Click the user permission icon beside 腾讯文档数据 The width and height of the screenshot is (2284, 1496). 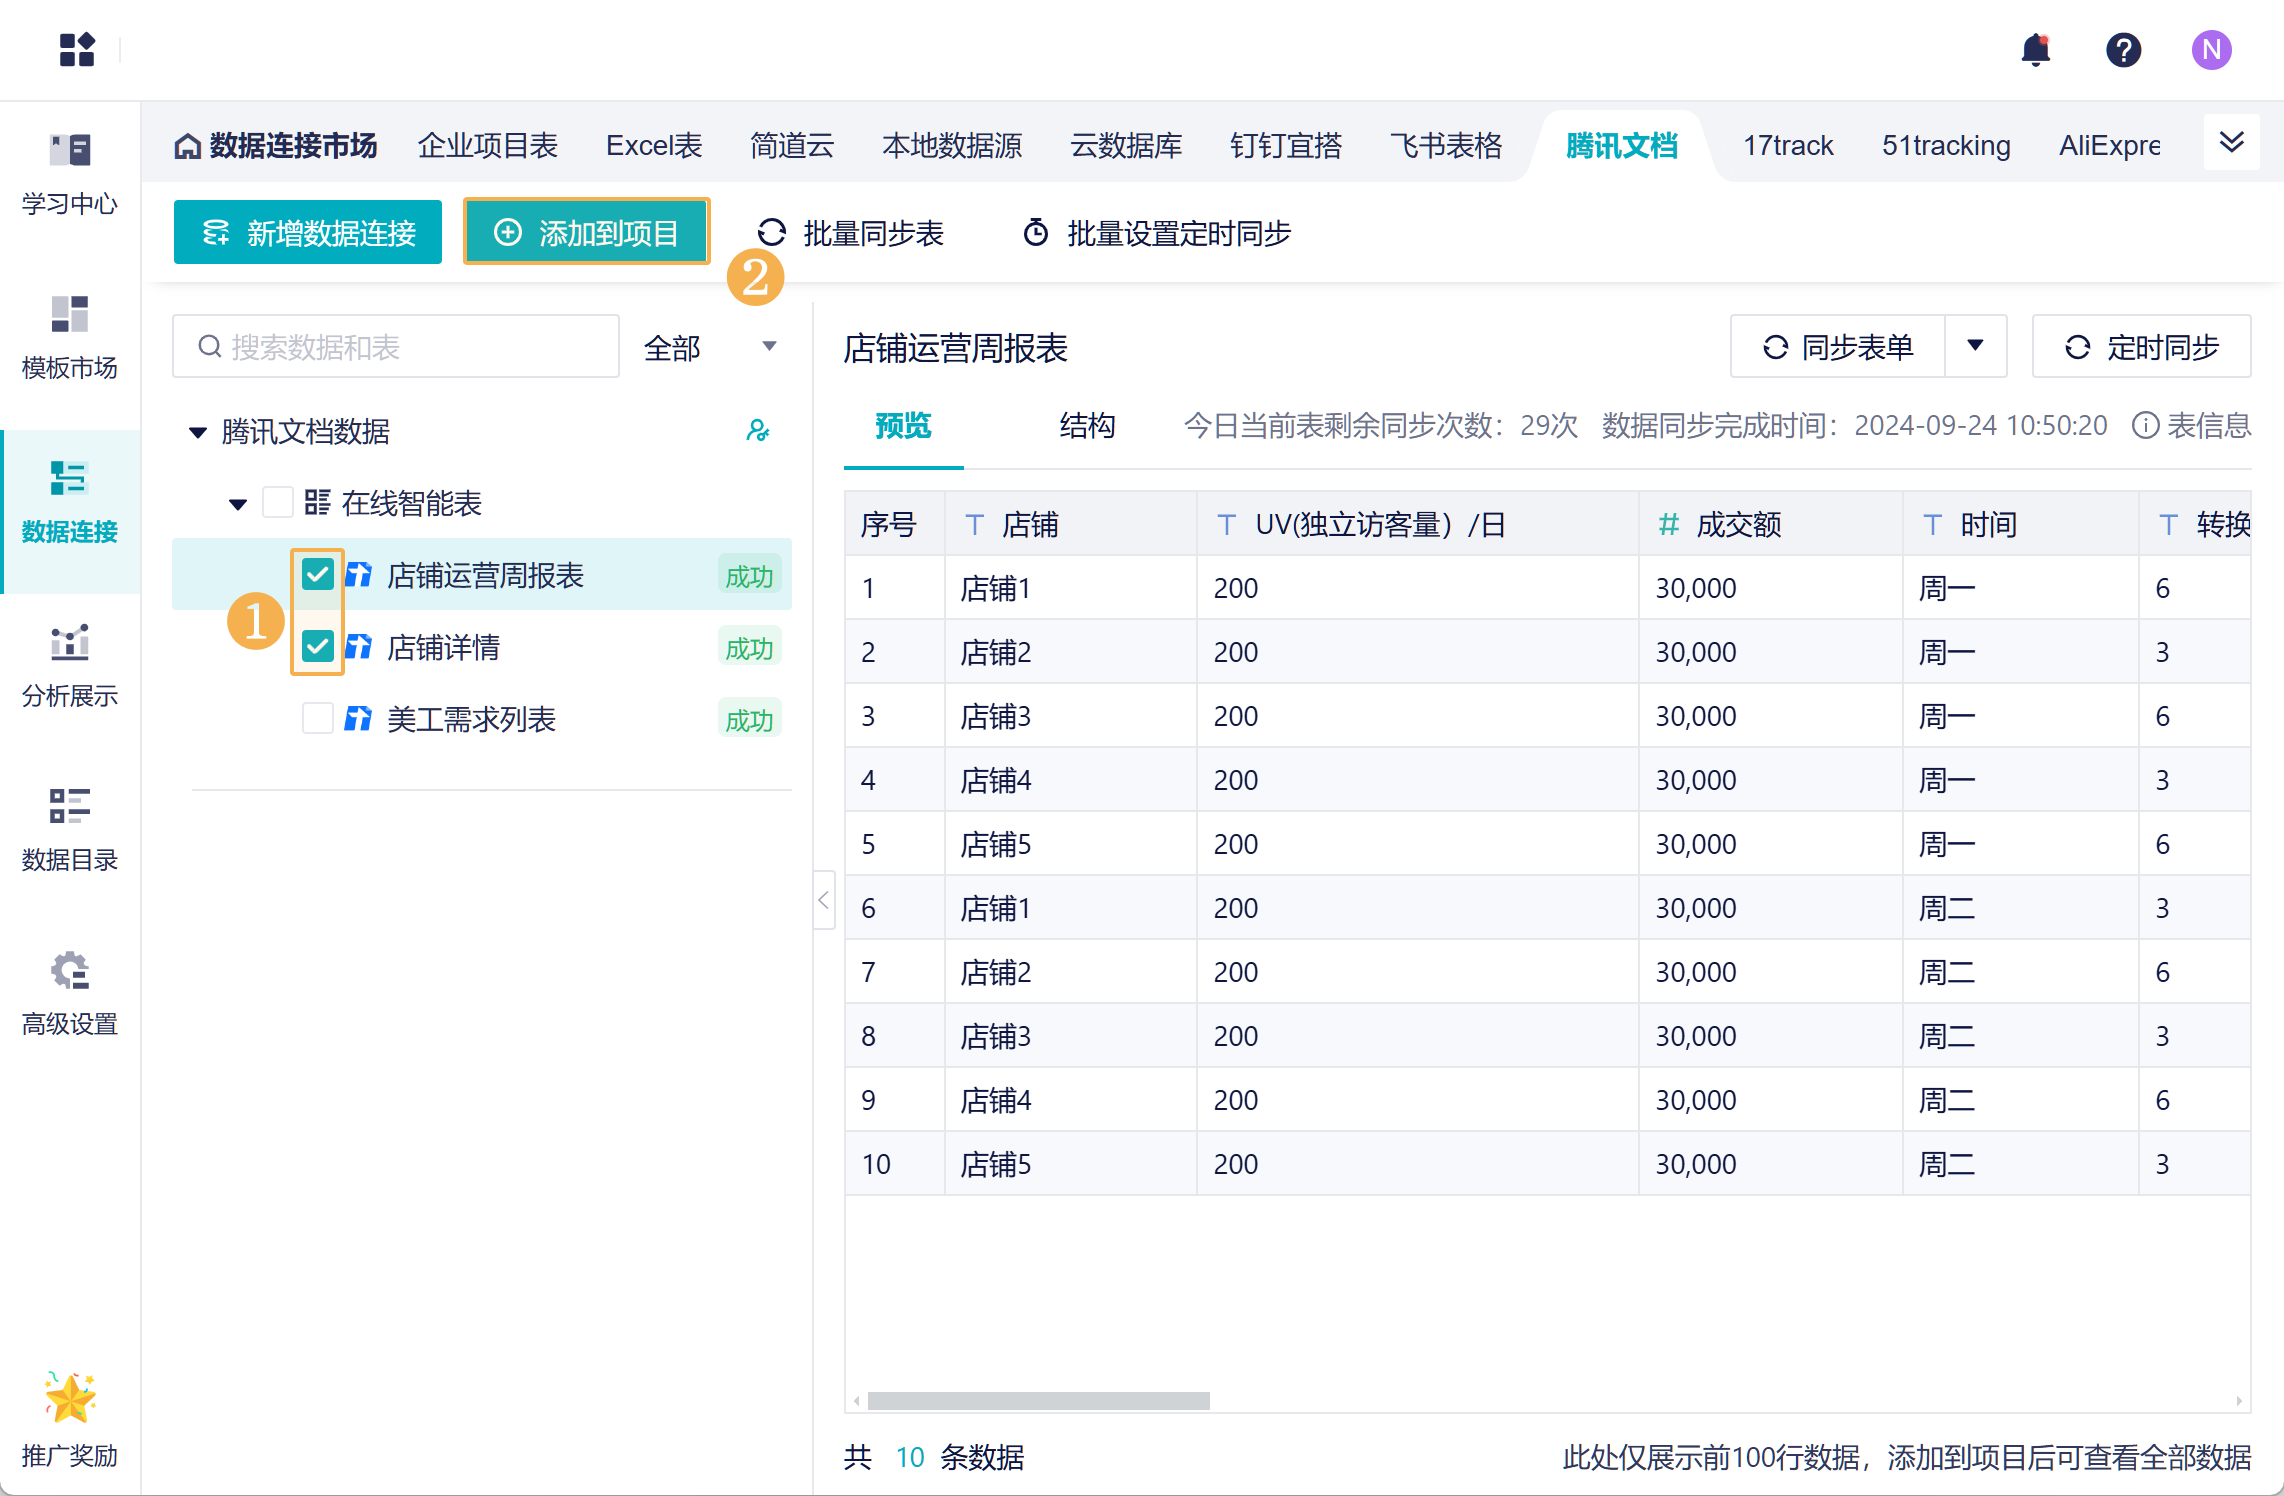pyautogui.click(x=758, y=431)
